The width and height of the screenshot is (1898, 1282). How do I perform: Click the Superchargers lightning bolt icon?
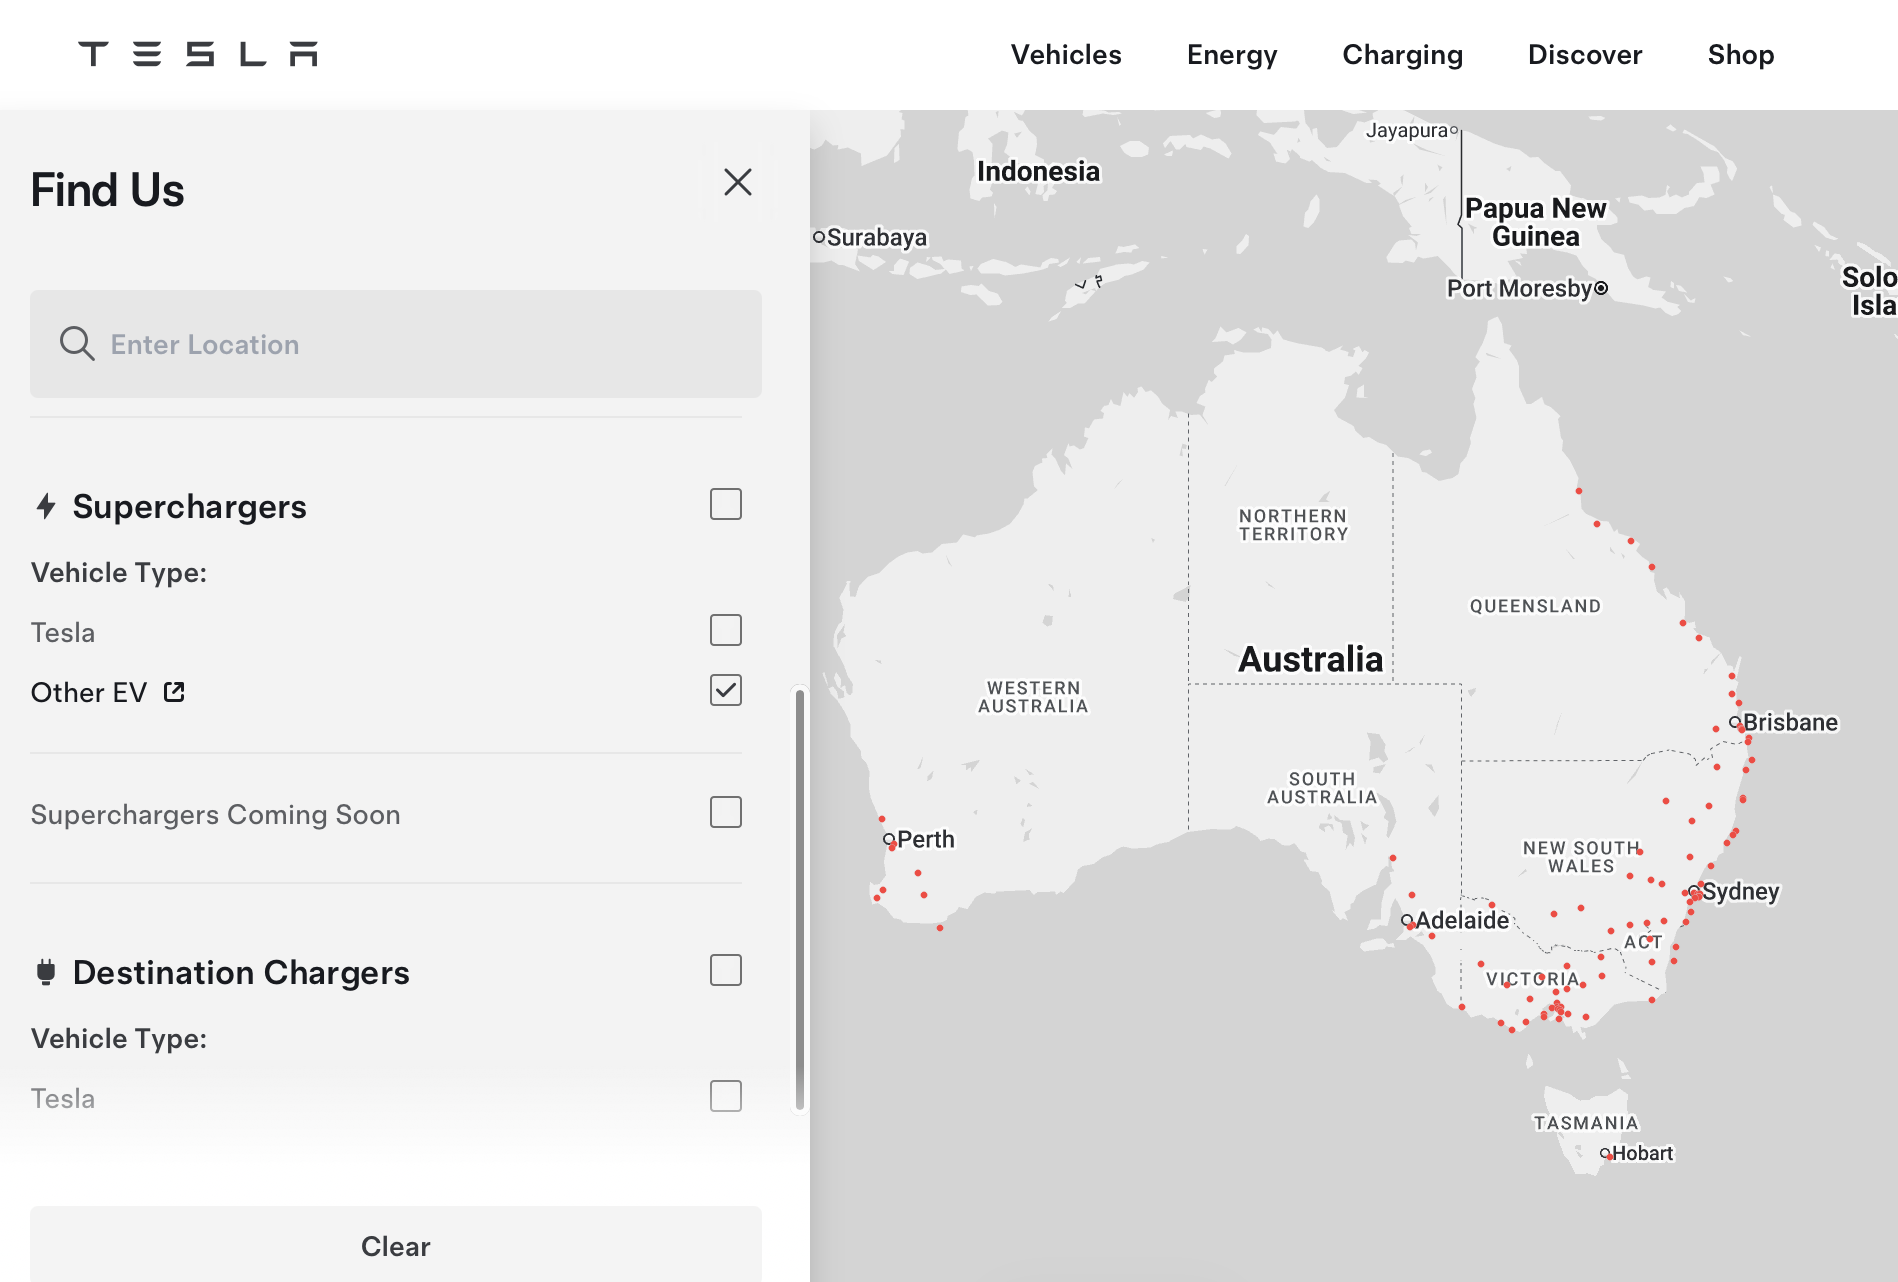[46, 506]
